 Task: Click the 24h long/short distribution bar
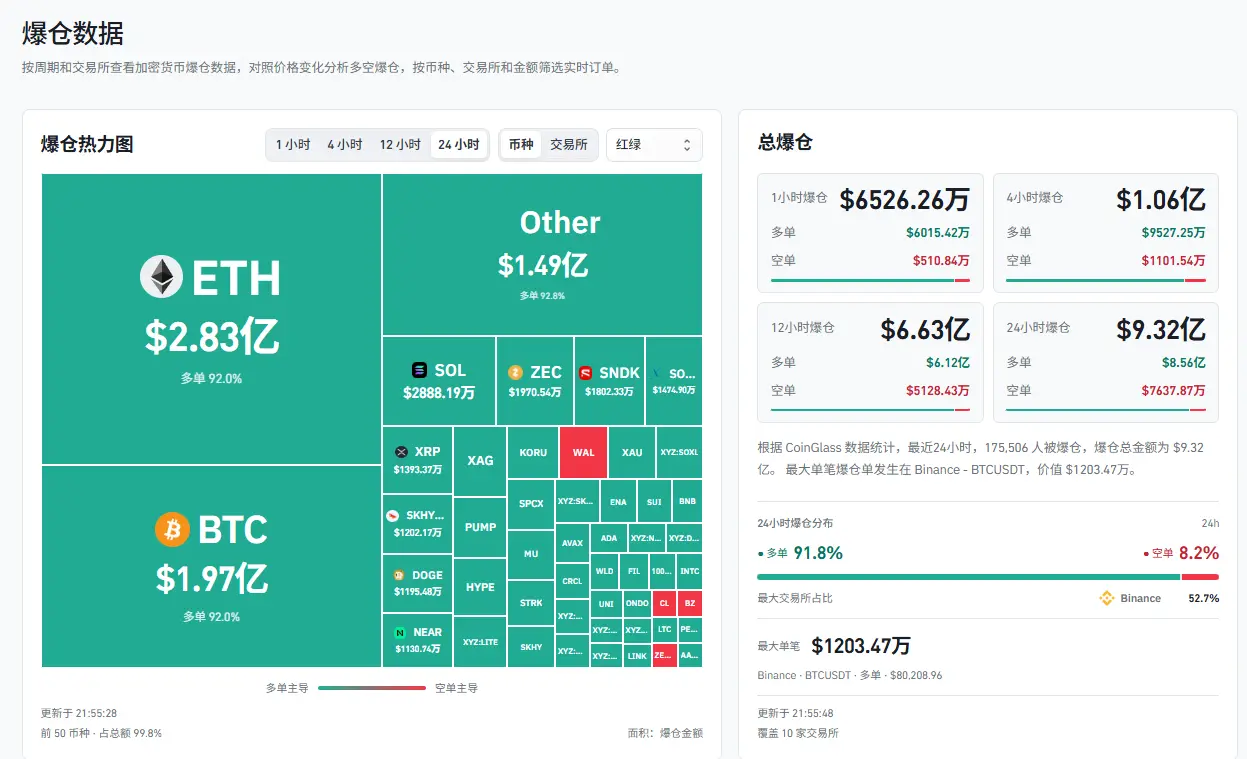(988, 577)
